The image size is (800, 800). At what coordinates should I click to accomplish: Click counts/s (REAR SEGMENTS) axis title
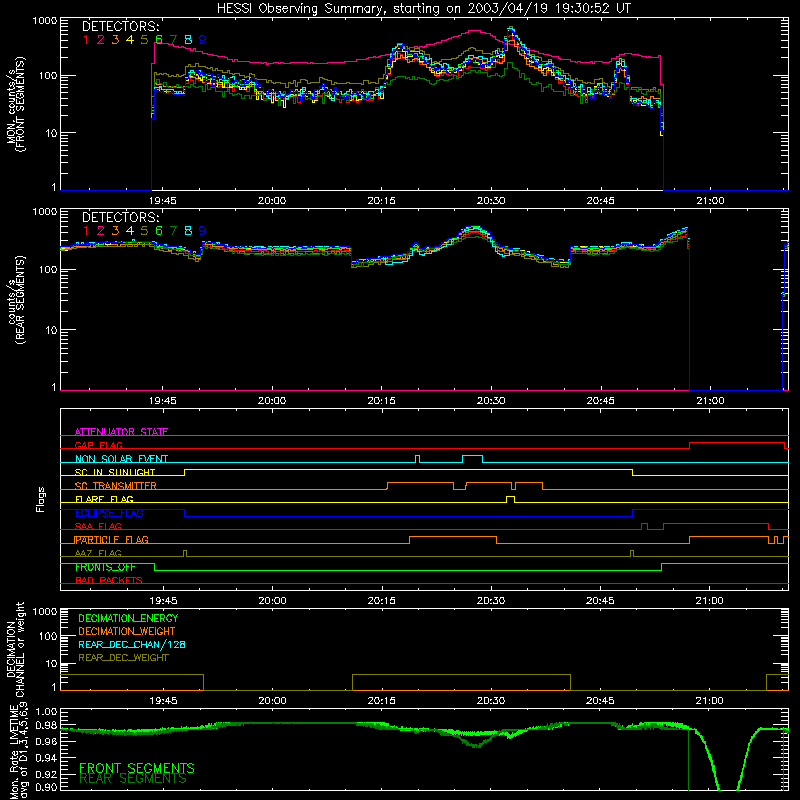tap(15, 300)
